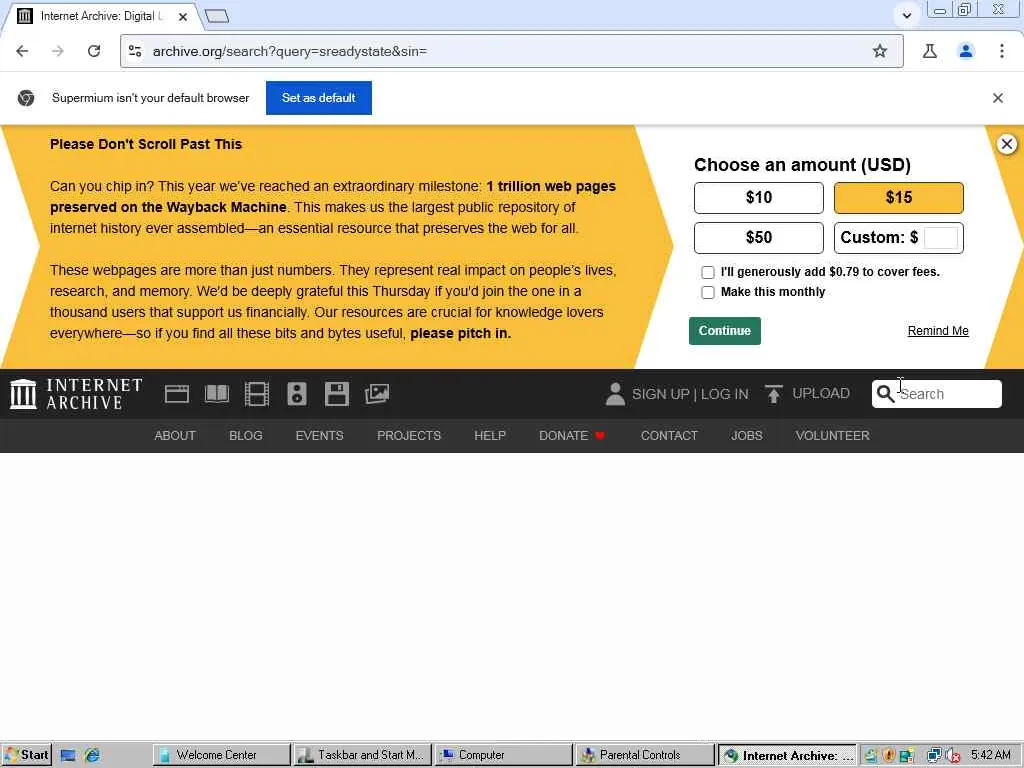Open the Texts book icon
The height and width of the screenshot is (768, 1024).
click(x=217, y=394)
